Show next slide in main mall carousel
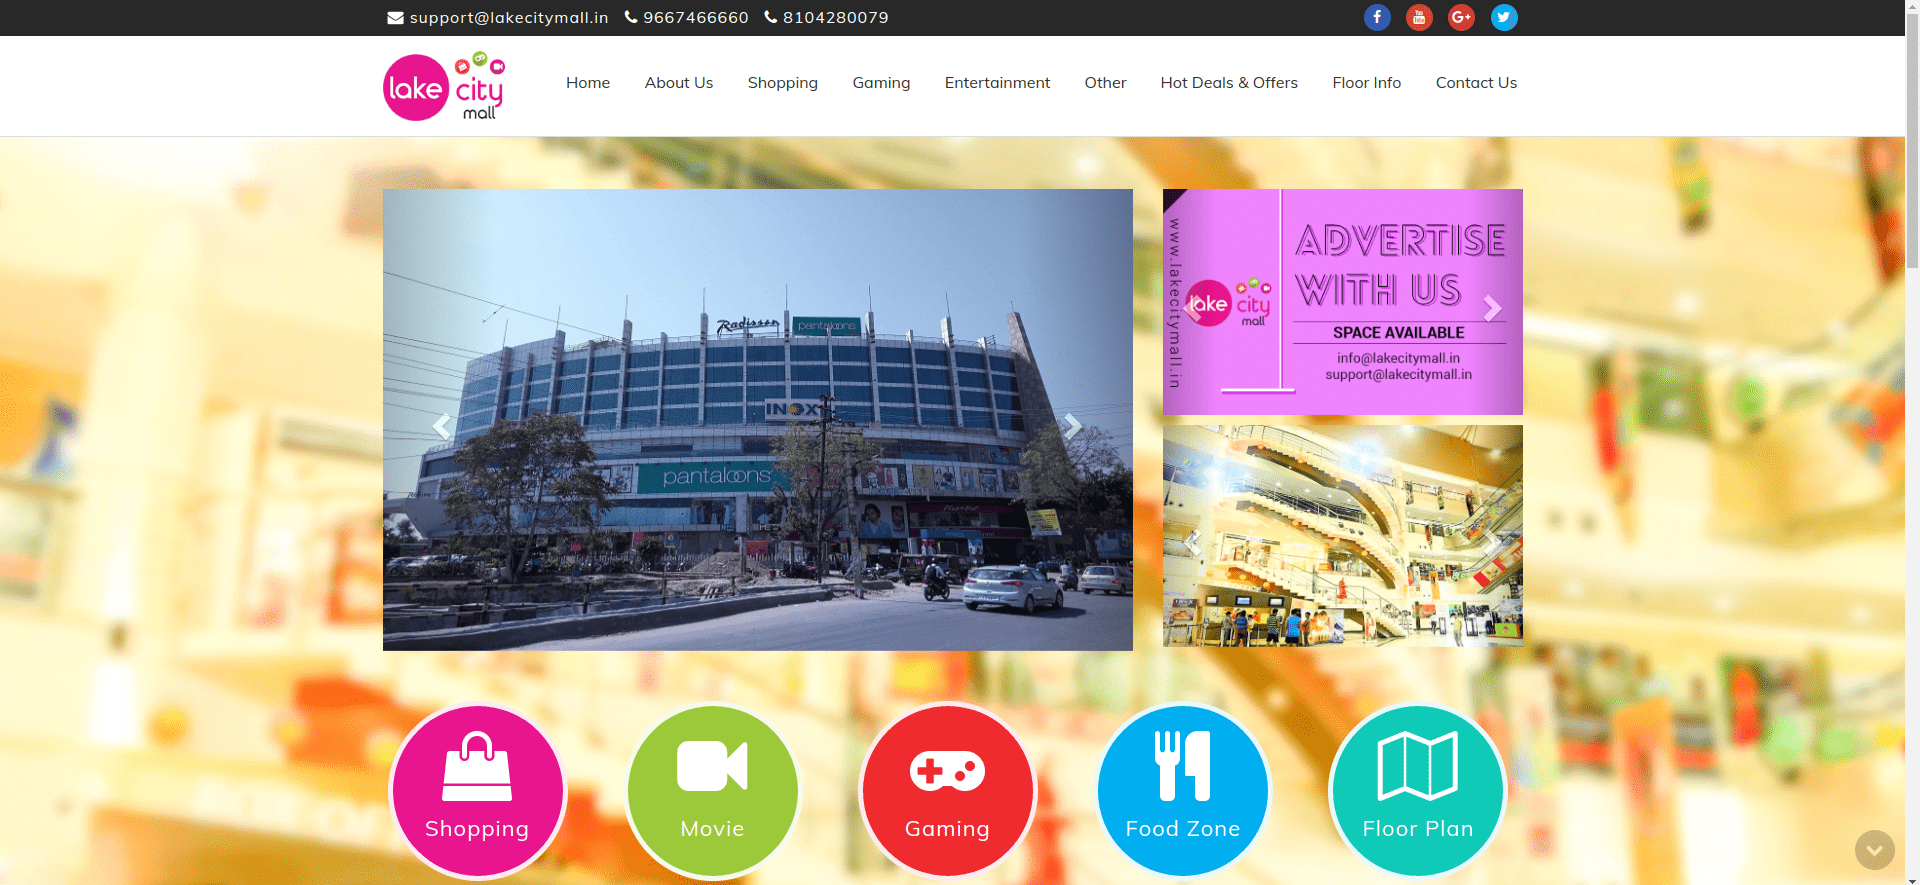Screen dimensions: 1920x885 [1072, 426]
